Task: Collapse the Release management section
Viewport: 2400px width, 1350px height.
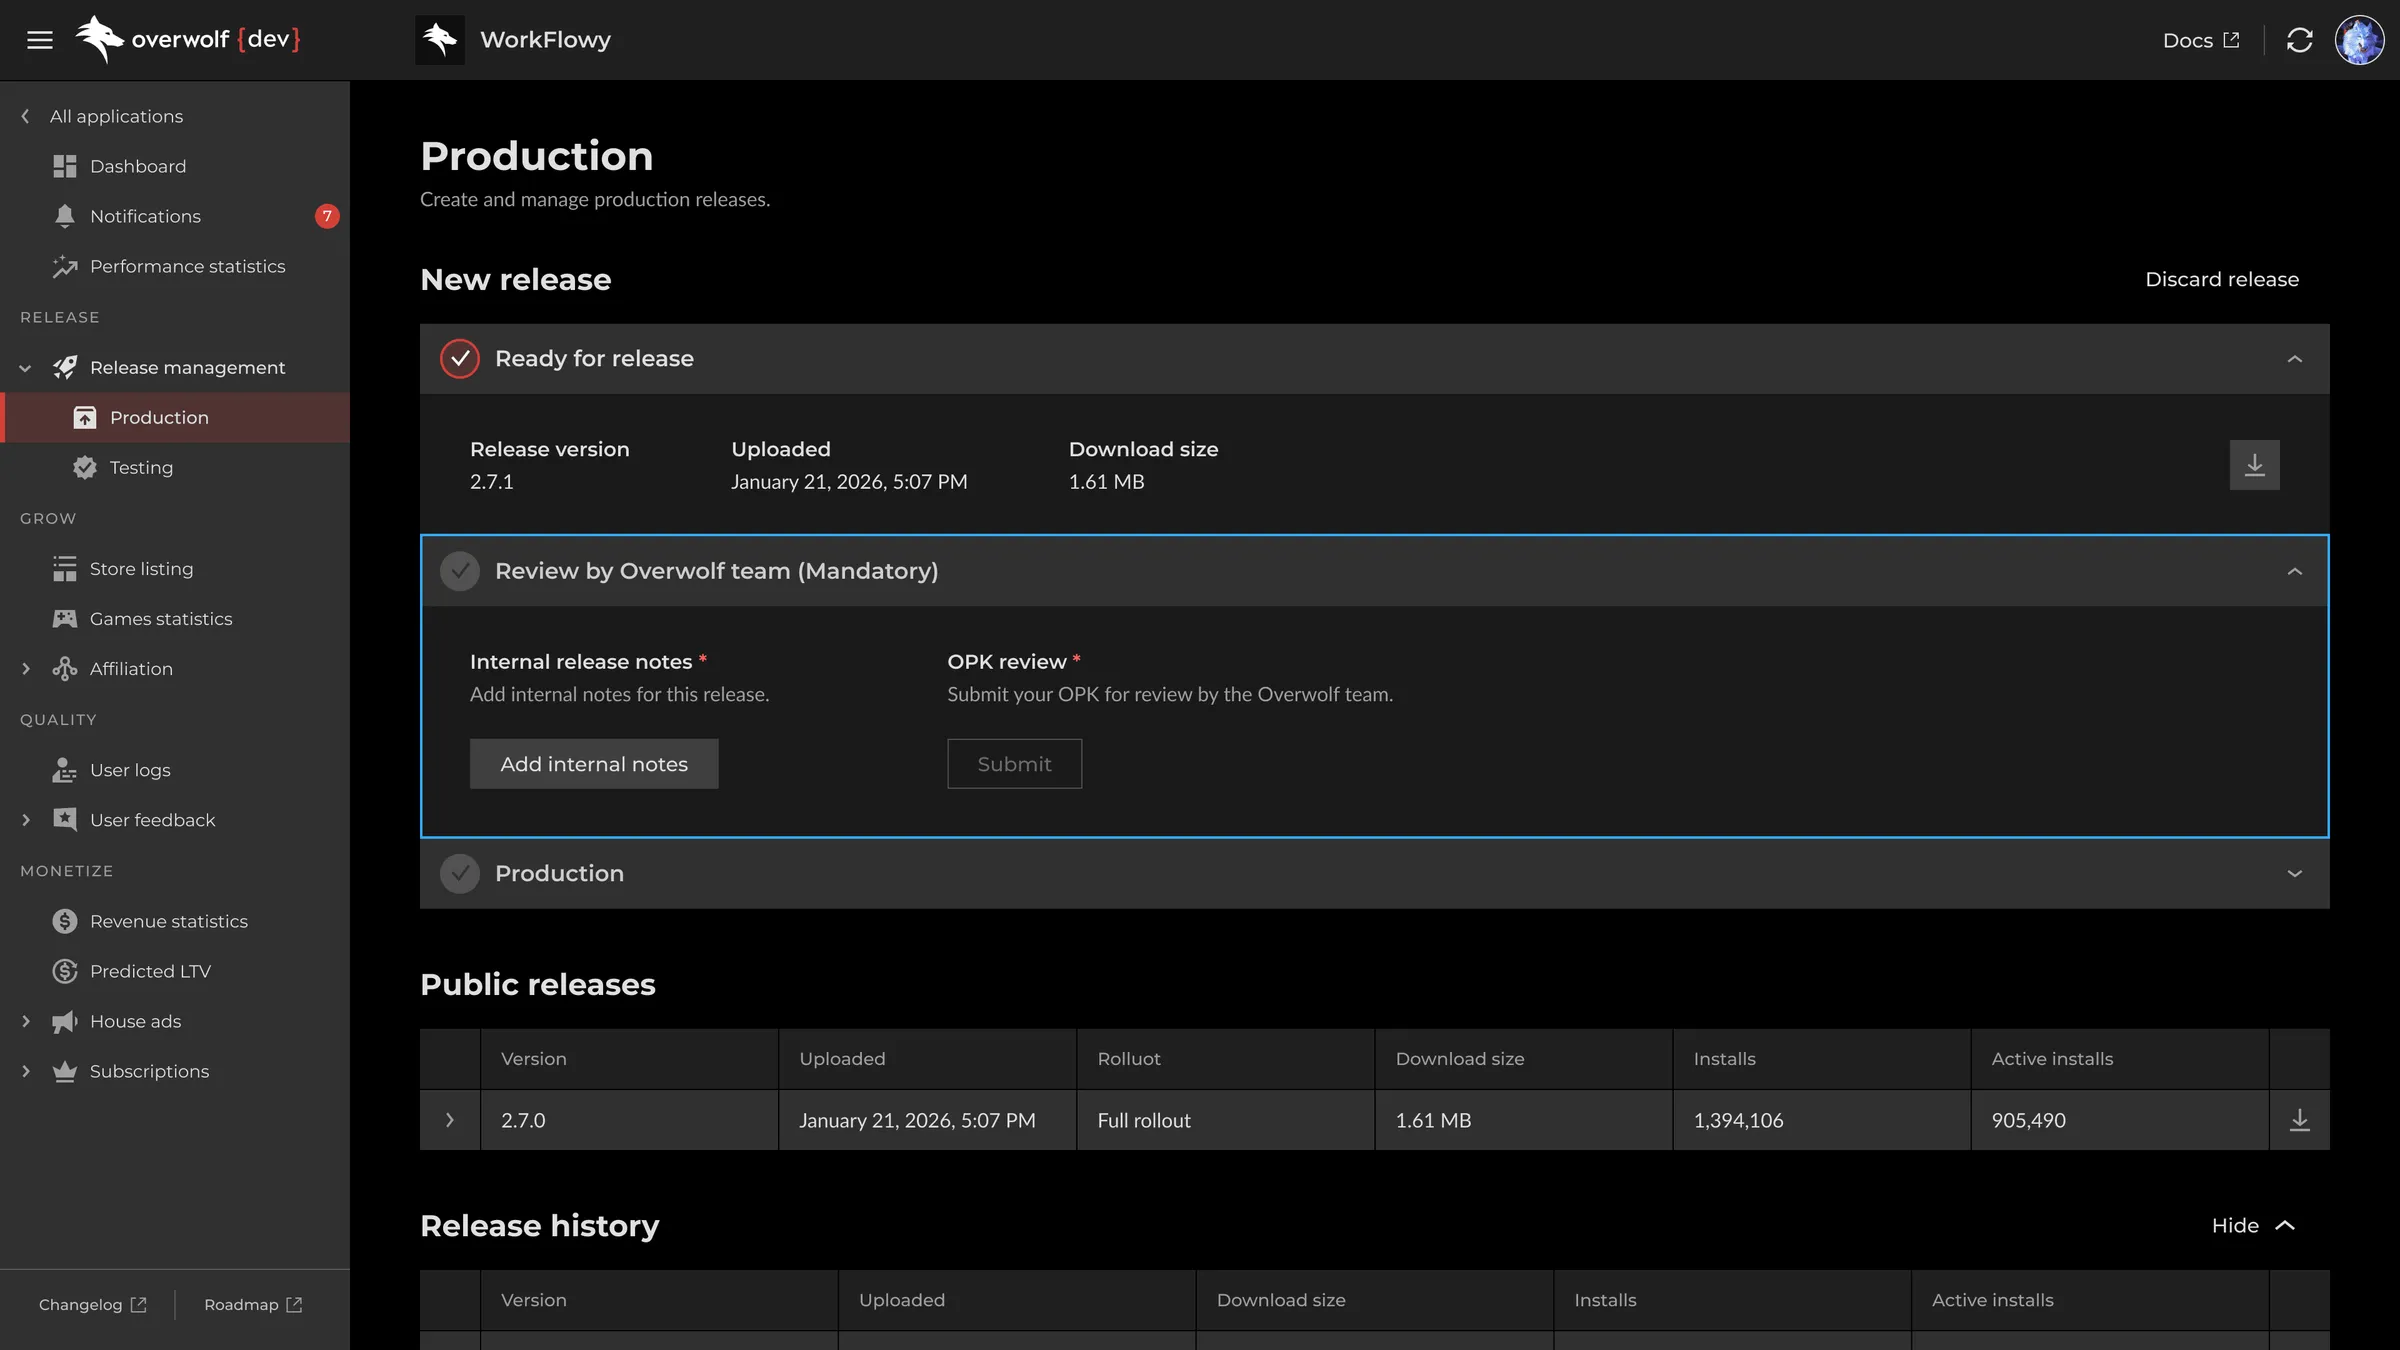Action: pyautogui.click(x=26, y=368)
